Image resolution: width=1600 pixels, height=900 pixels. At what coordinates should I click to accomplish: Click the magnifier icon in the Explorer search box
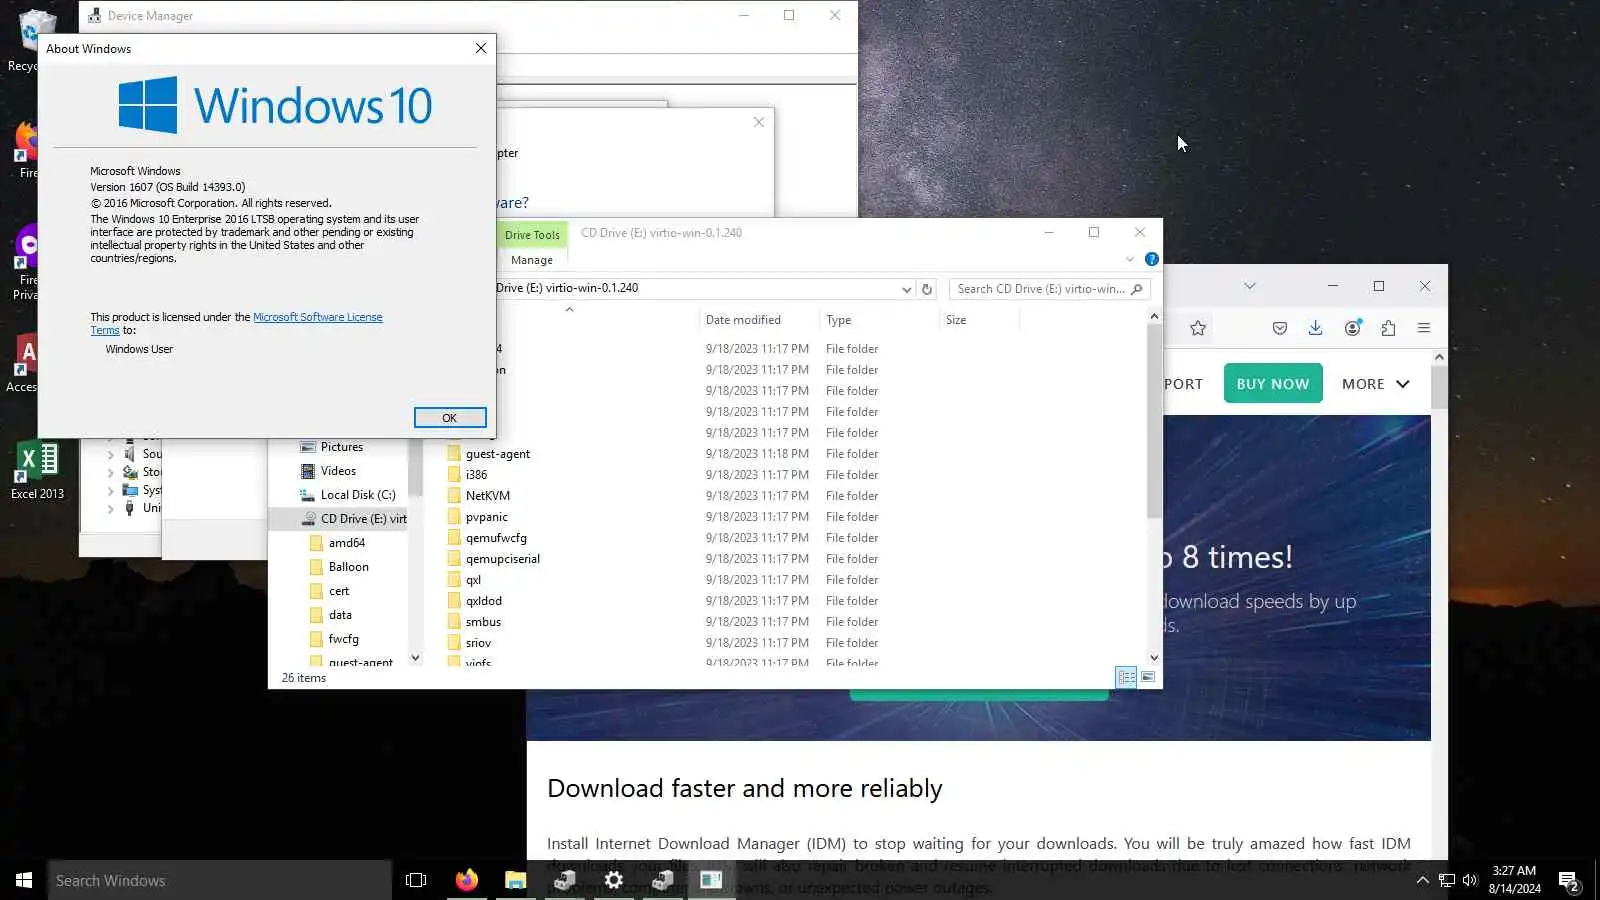(x=1137, y=289)
